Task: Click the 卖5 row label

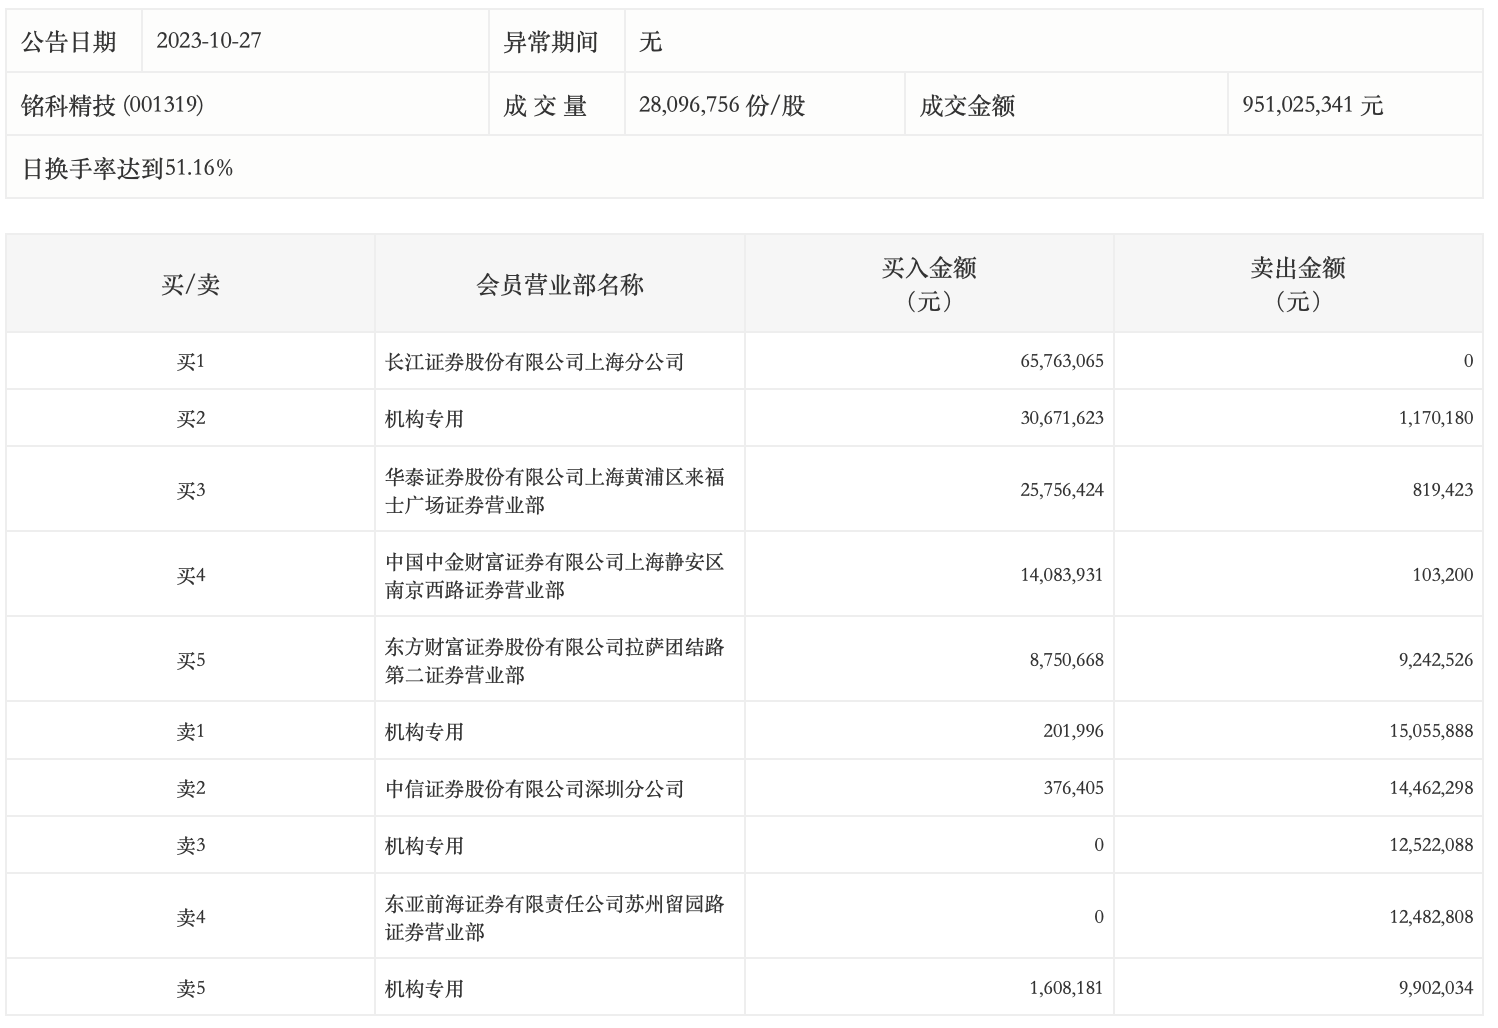Action: [x=190, y=989]
